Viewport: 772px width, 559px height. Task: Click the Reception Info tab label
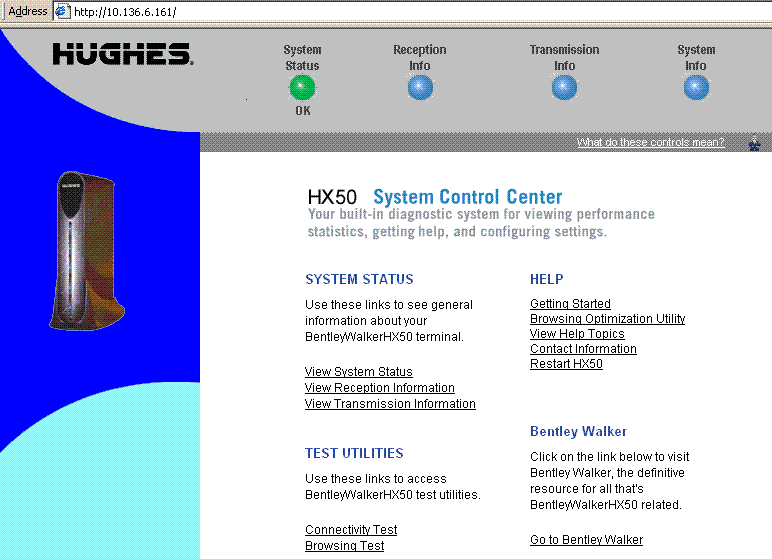click(419, 58)
